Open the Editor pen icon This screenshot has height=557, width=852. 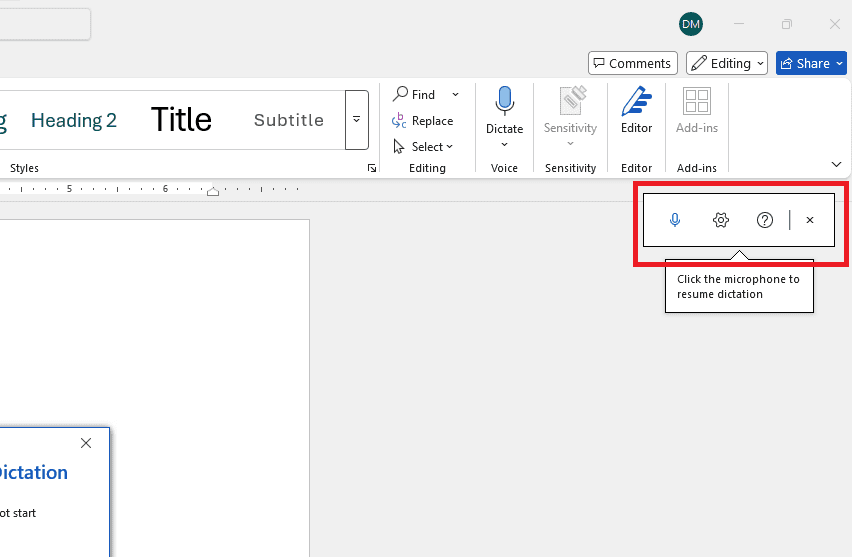click(636, 101)
